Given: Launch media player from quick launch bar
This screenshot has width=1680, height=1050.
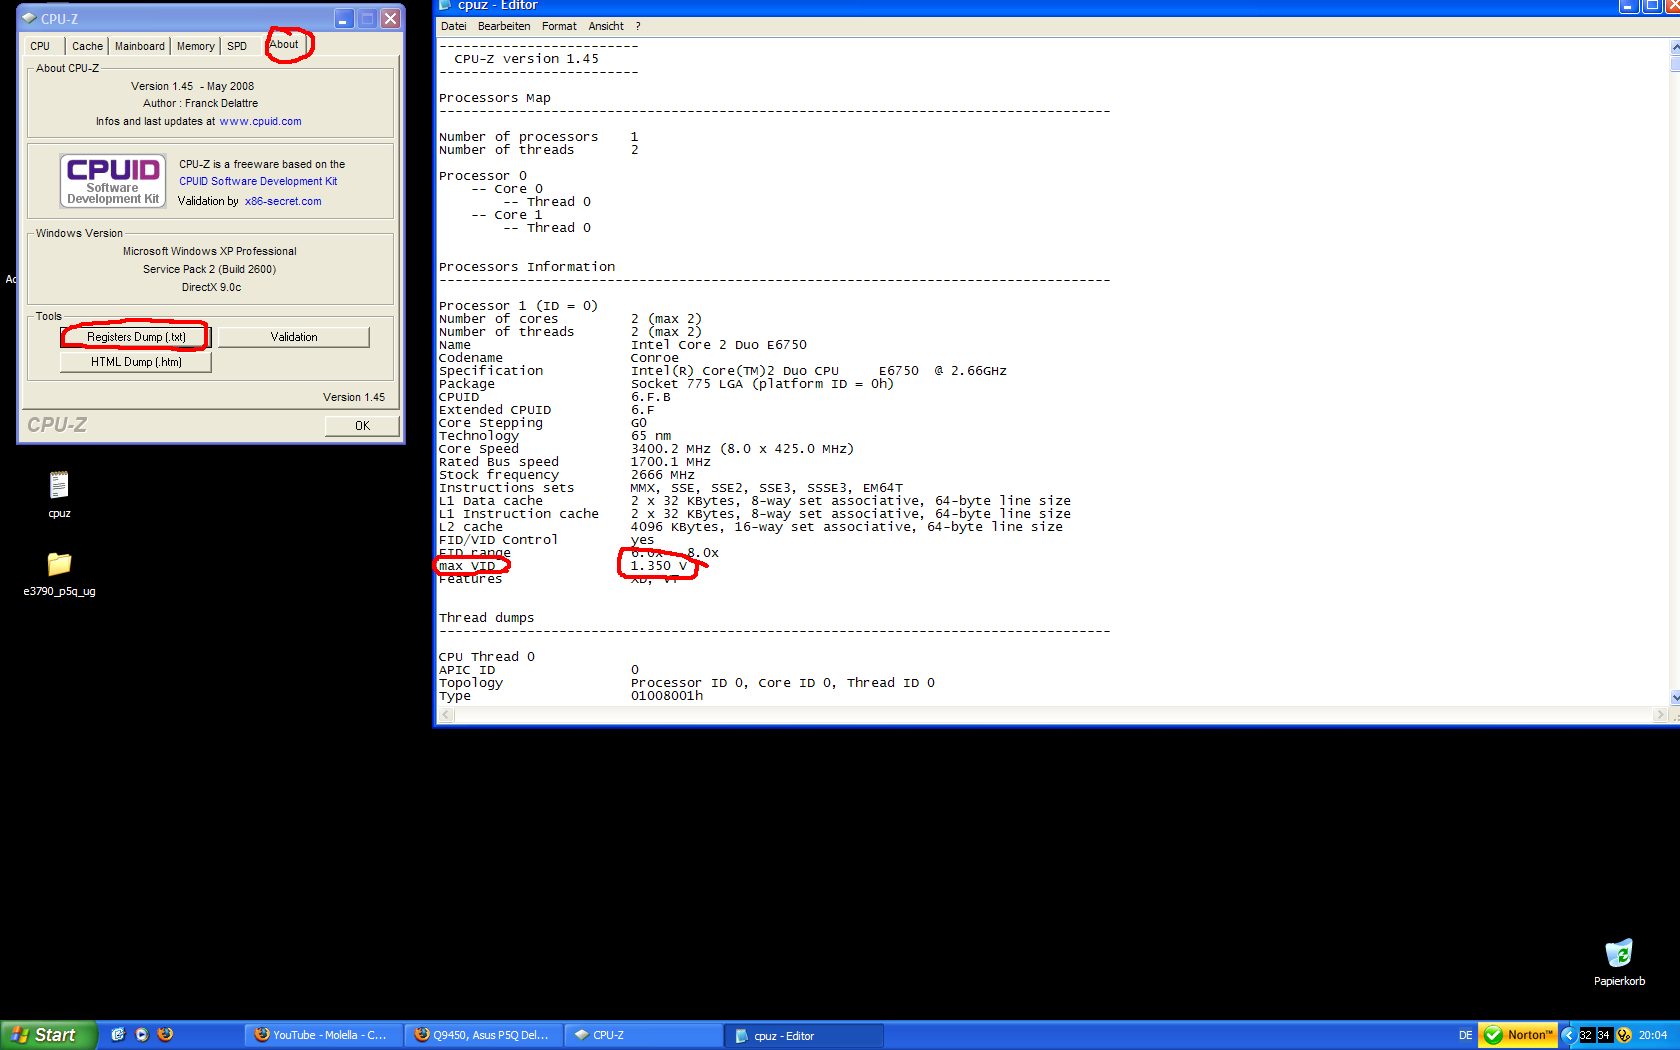Looking at the screenshot, I should pos(142,1035).
